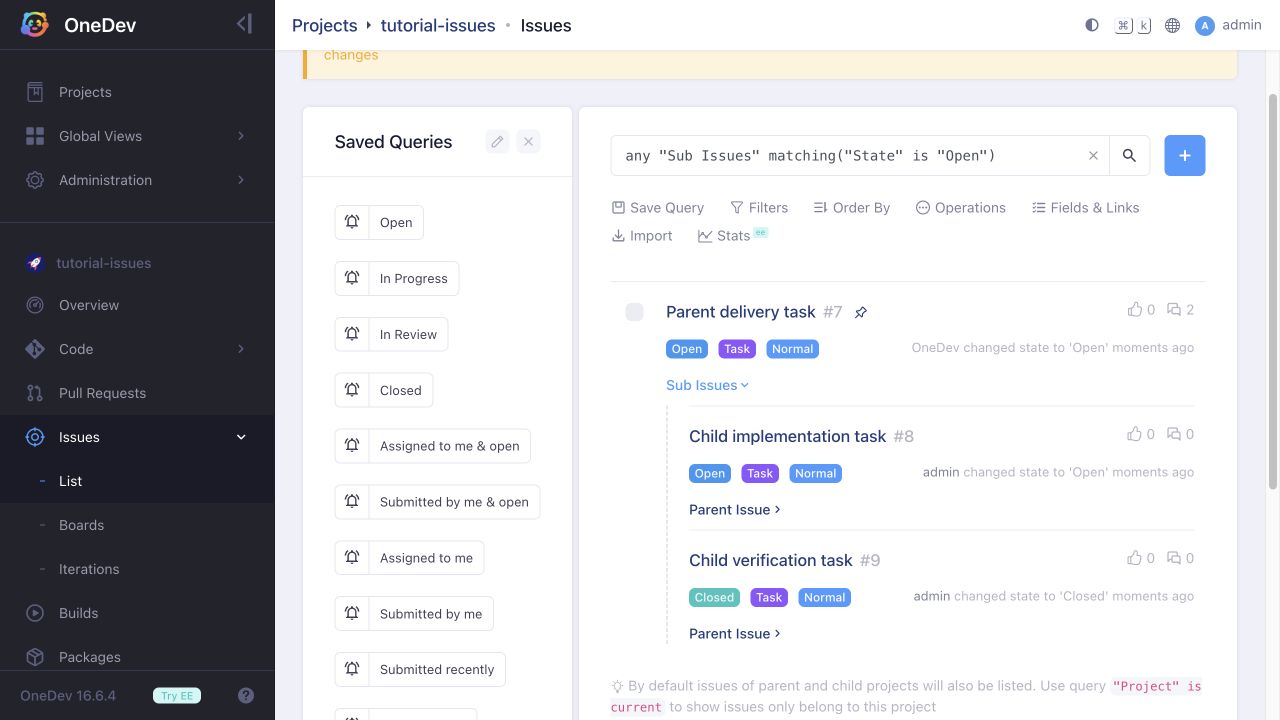This screenshot has width=1280, height=720.
Task: Select the checkbox for Parent delivery task
Action: (634, 312)
